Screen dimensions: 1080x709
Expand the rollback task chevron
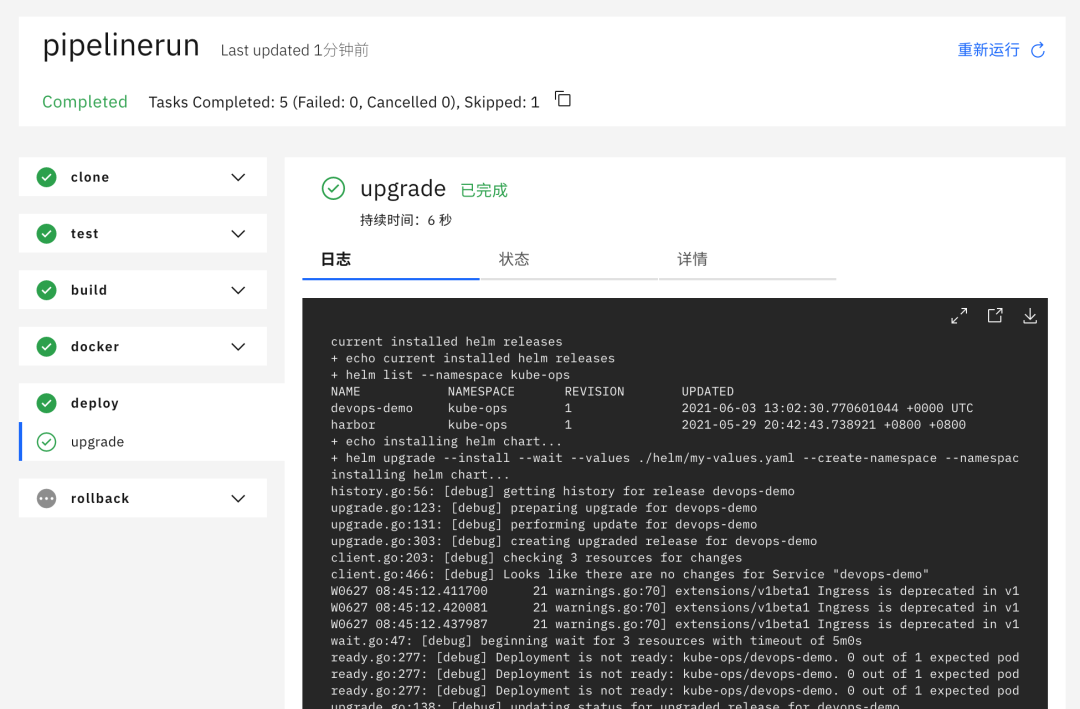point(238,498)
